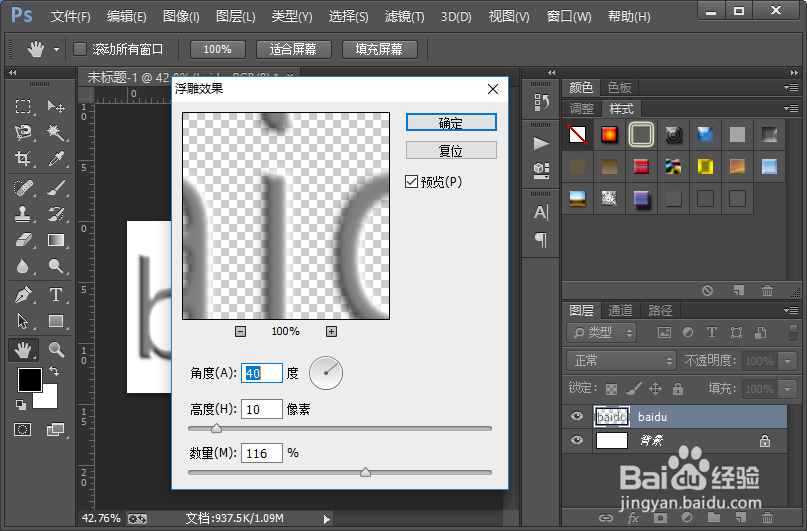Change screen mode icon in toolbox
Viewport: 807px width, 531px height.
(55, 430)
